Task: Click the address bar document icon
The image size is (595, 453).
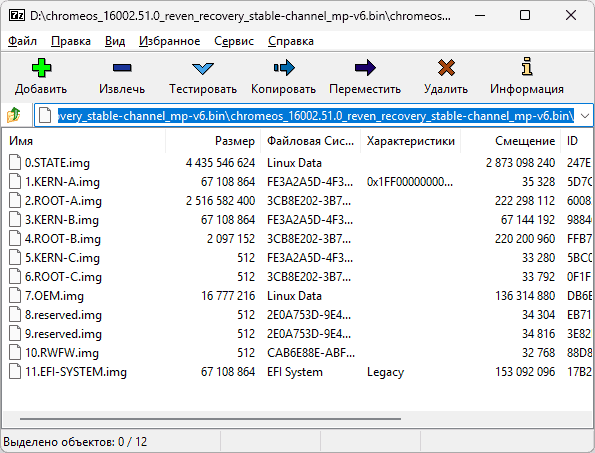Action: 45,115
